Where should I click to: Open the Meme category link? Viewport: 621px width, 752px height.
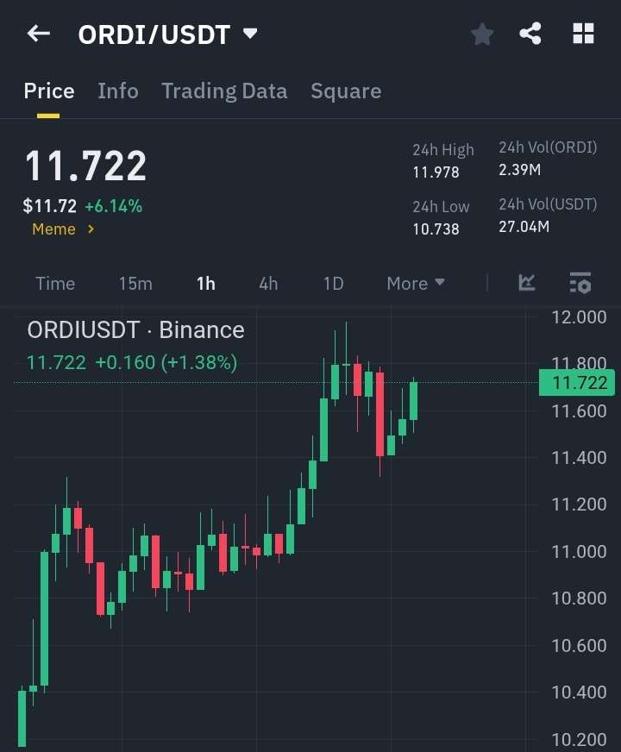pyautogui.click(x=63, y=229)
